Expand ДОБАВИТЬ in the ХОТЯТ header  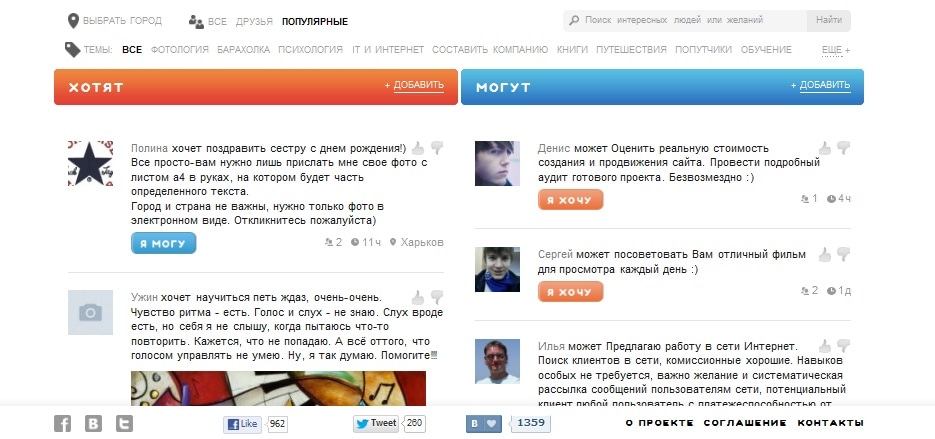point(419,85)
